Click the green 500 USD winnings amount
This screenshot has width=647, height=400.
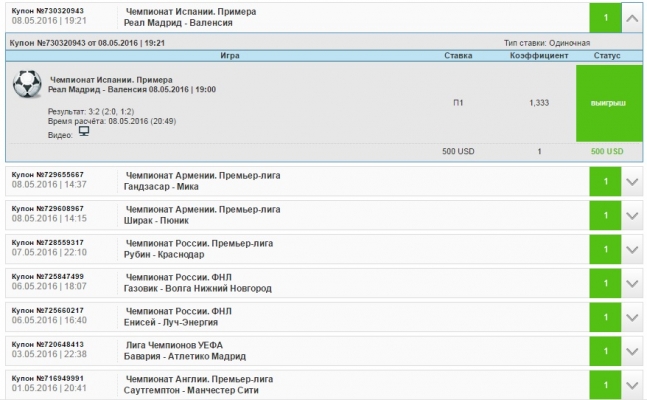(607, 151)
